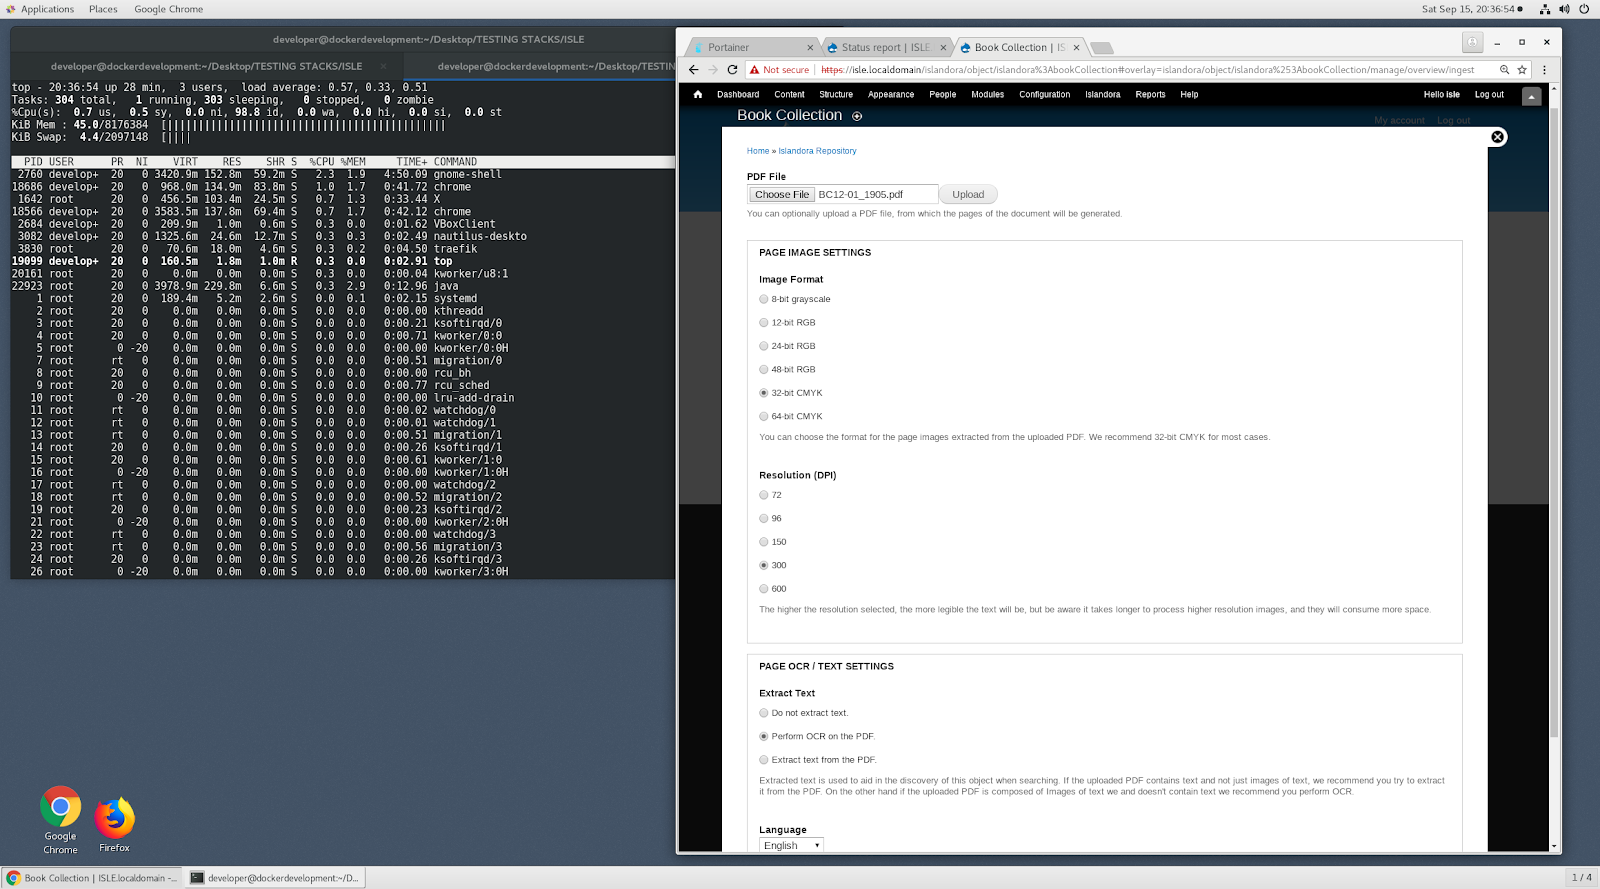This screenshot has width=1600, height=889.
Task: Click the gnome-shell row in top terminal
Action: [343, 174]
